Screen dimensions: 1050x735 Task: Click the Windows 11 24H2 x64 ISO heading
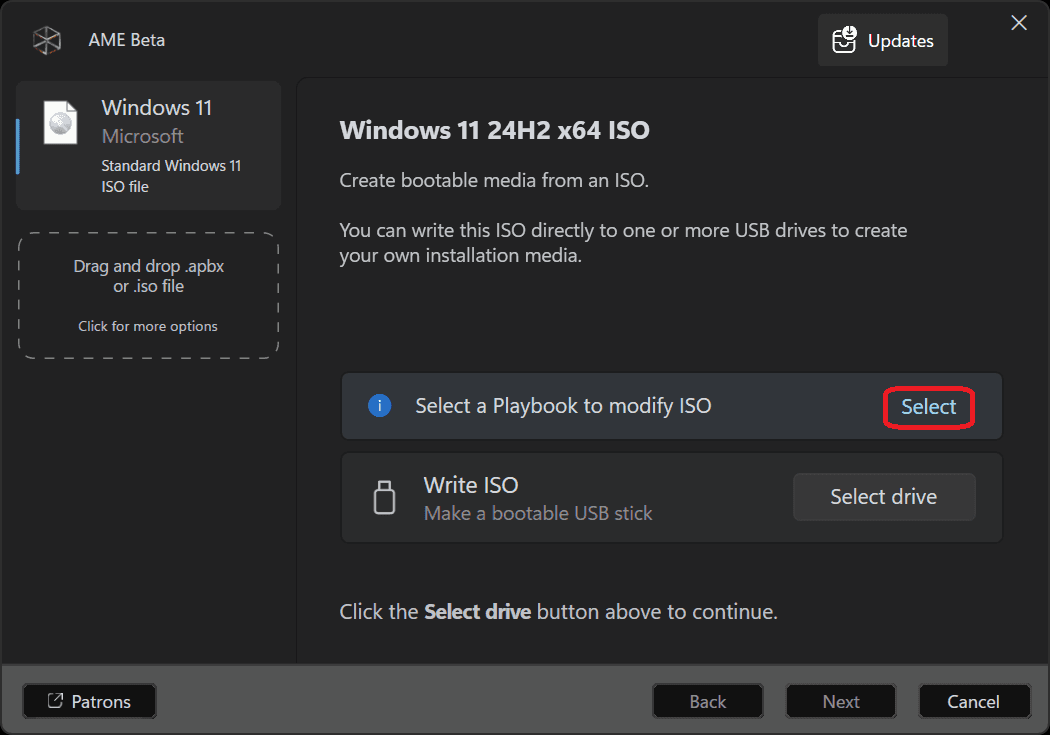[494, 130]
